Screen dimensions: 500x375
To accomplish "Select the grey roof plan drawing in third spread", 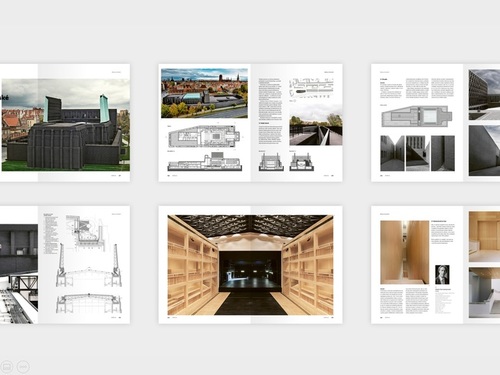I will point(417,117).
